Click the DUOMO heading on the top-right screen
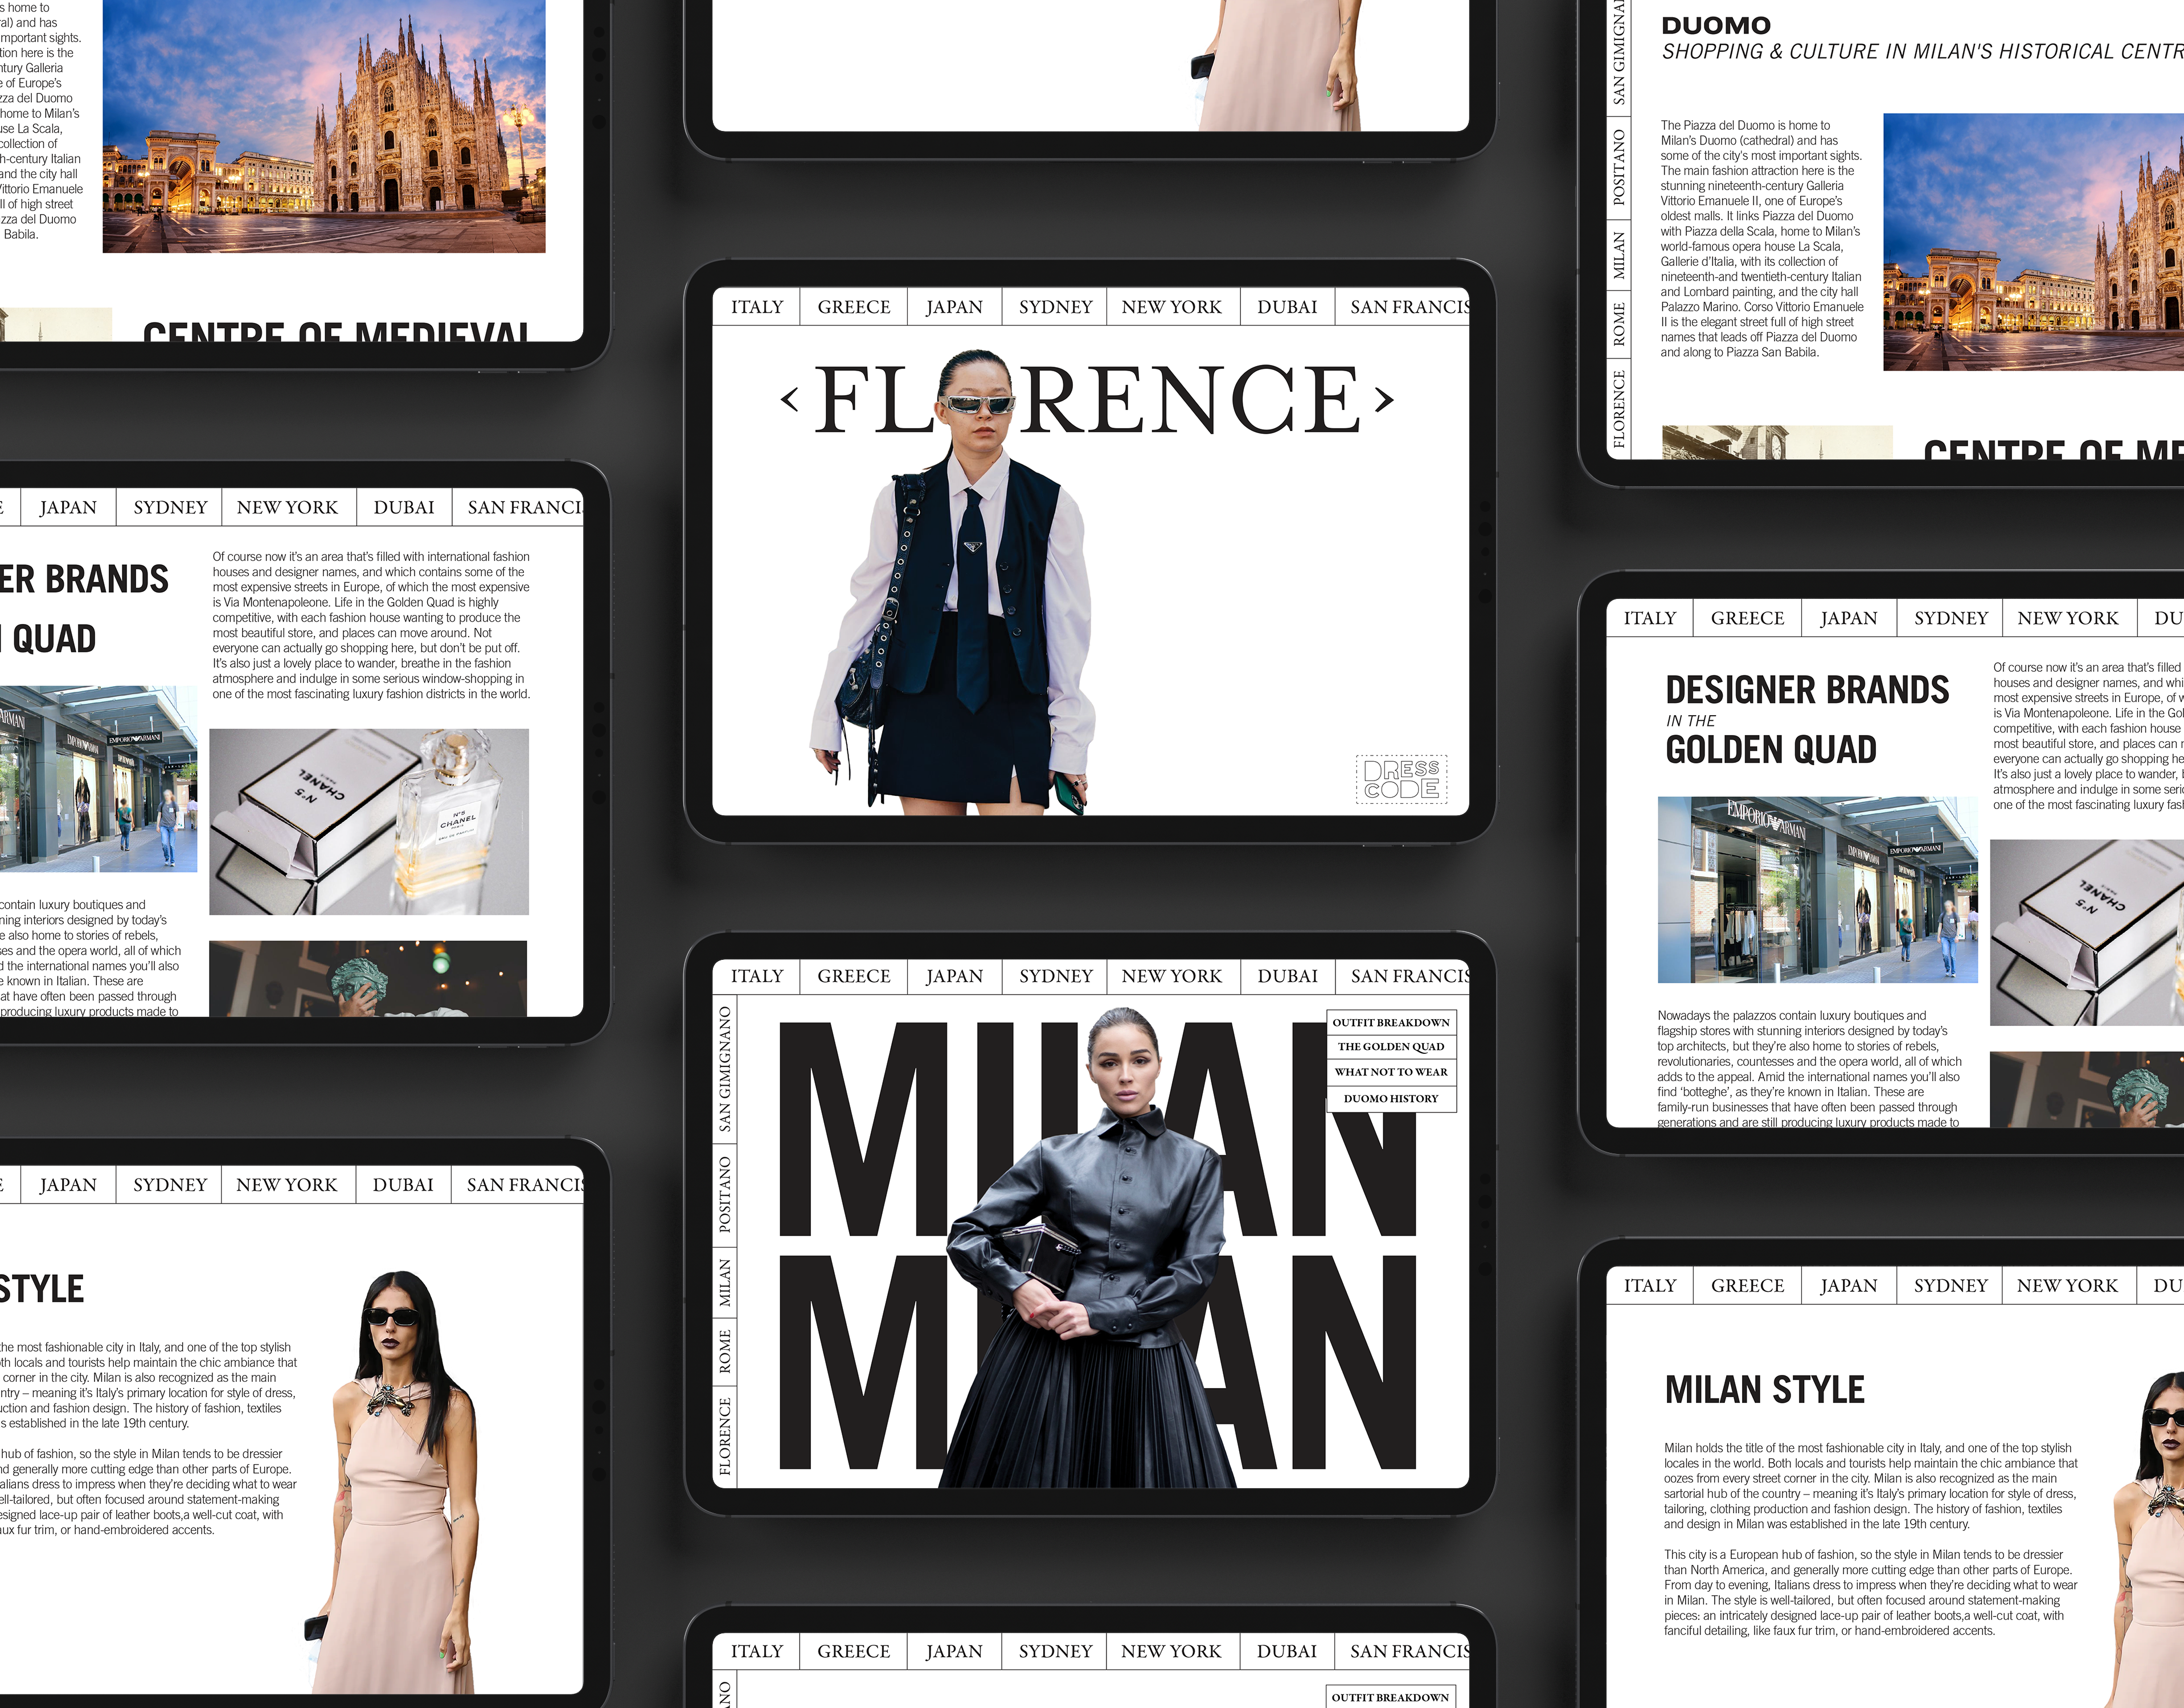 1716,26
